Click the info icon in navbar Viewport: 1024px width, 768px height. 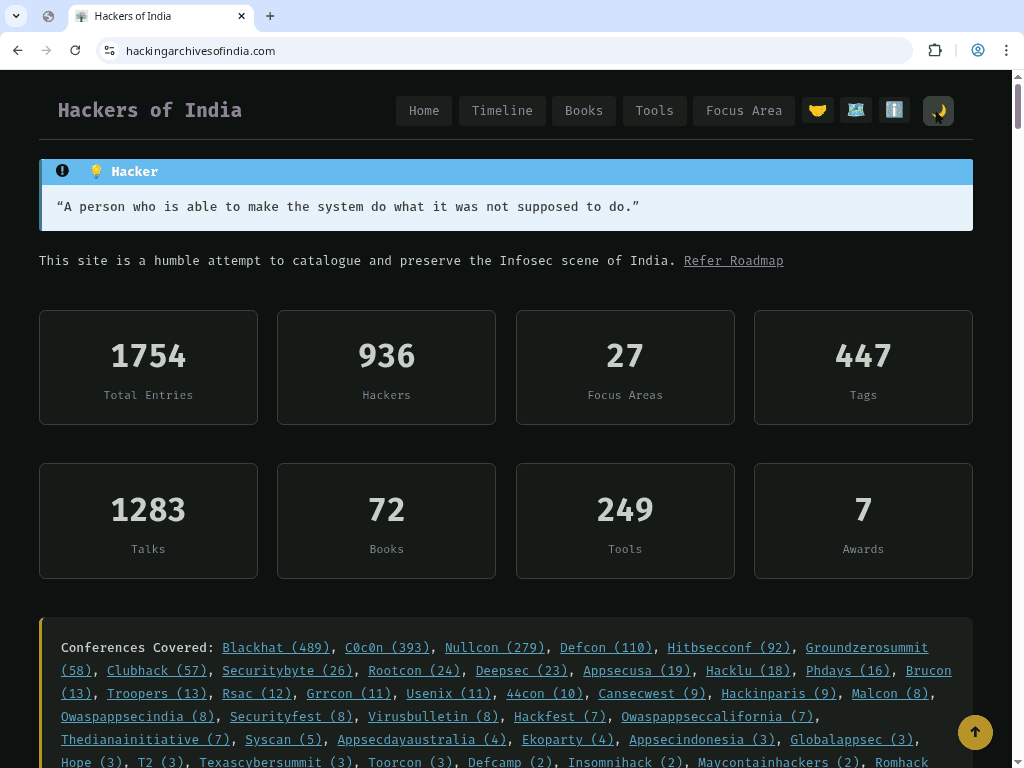pos(894,110)
